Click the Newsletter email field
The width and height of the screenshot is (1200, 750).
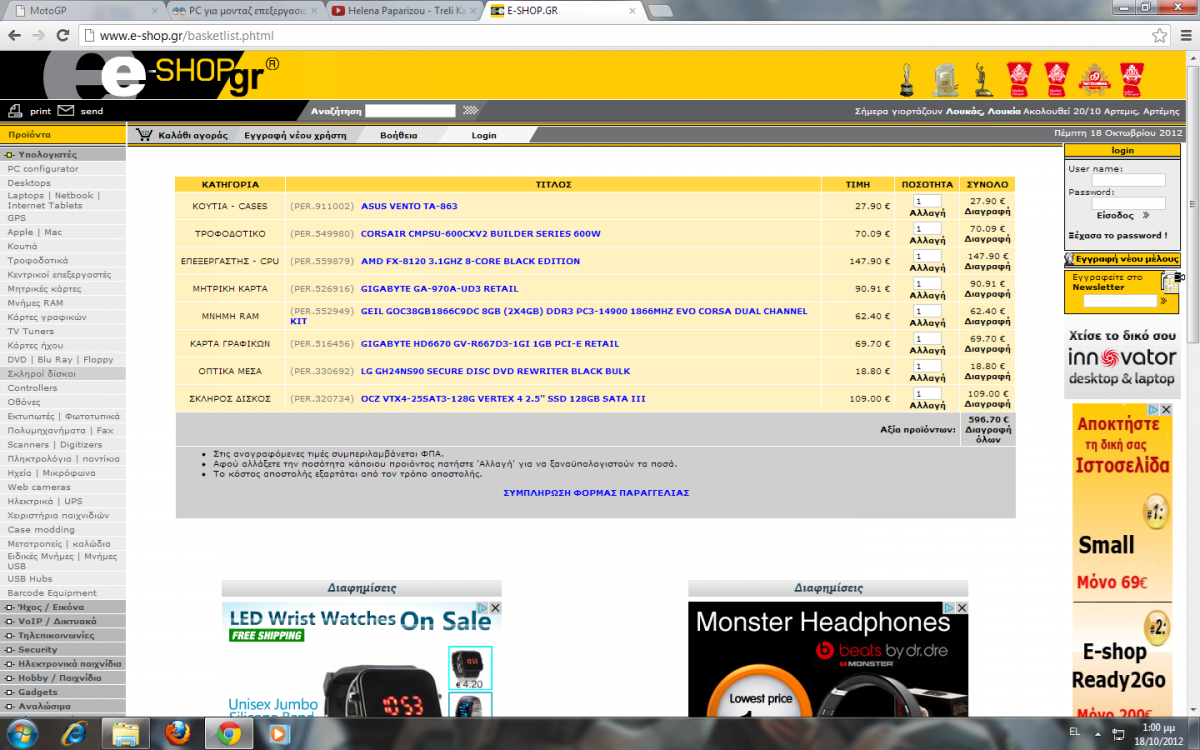coord(1120,300)
